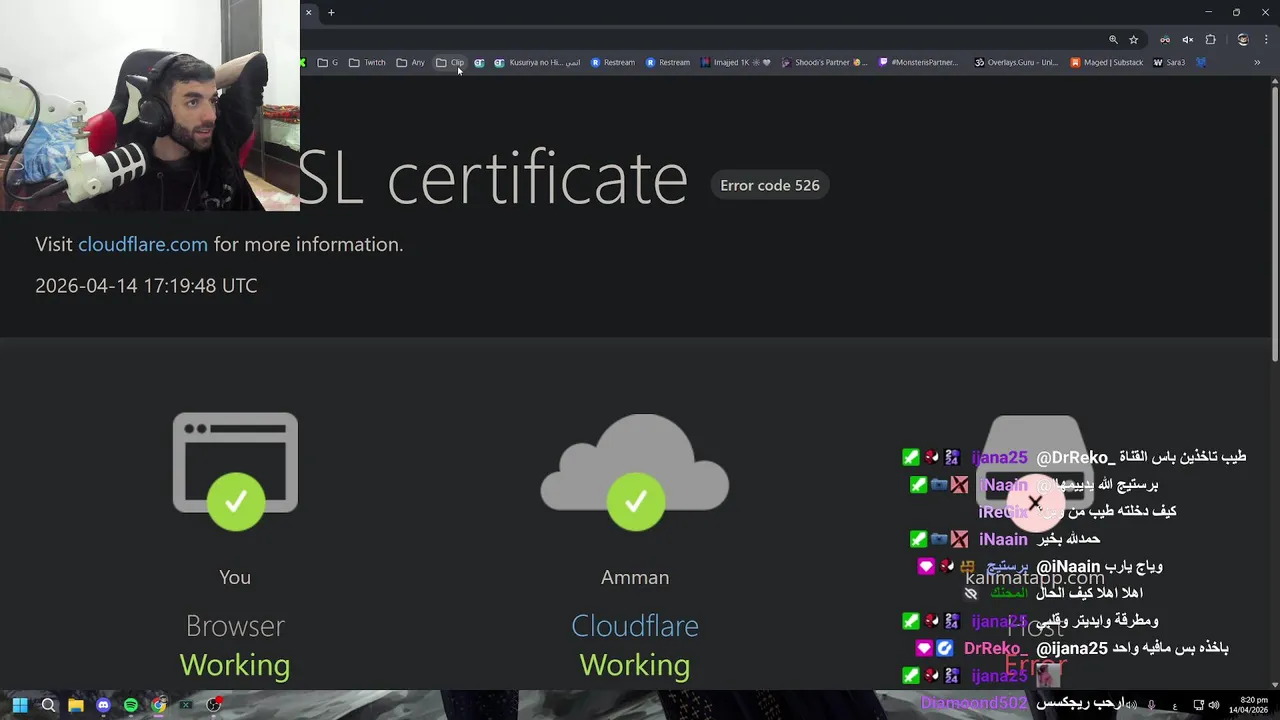Toggle the tab mute speaker icon
The width and height of the screenshot is (1280, 720).
pyautogui.click(x=1188, y=40)
